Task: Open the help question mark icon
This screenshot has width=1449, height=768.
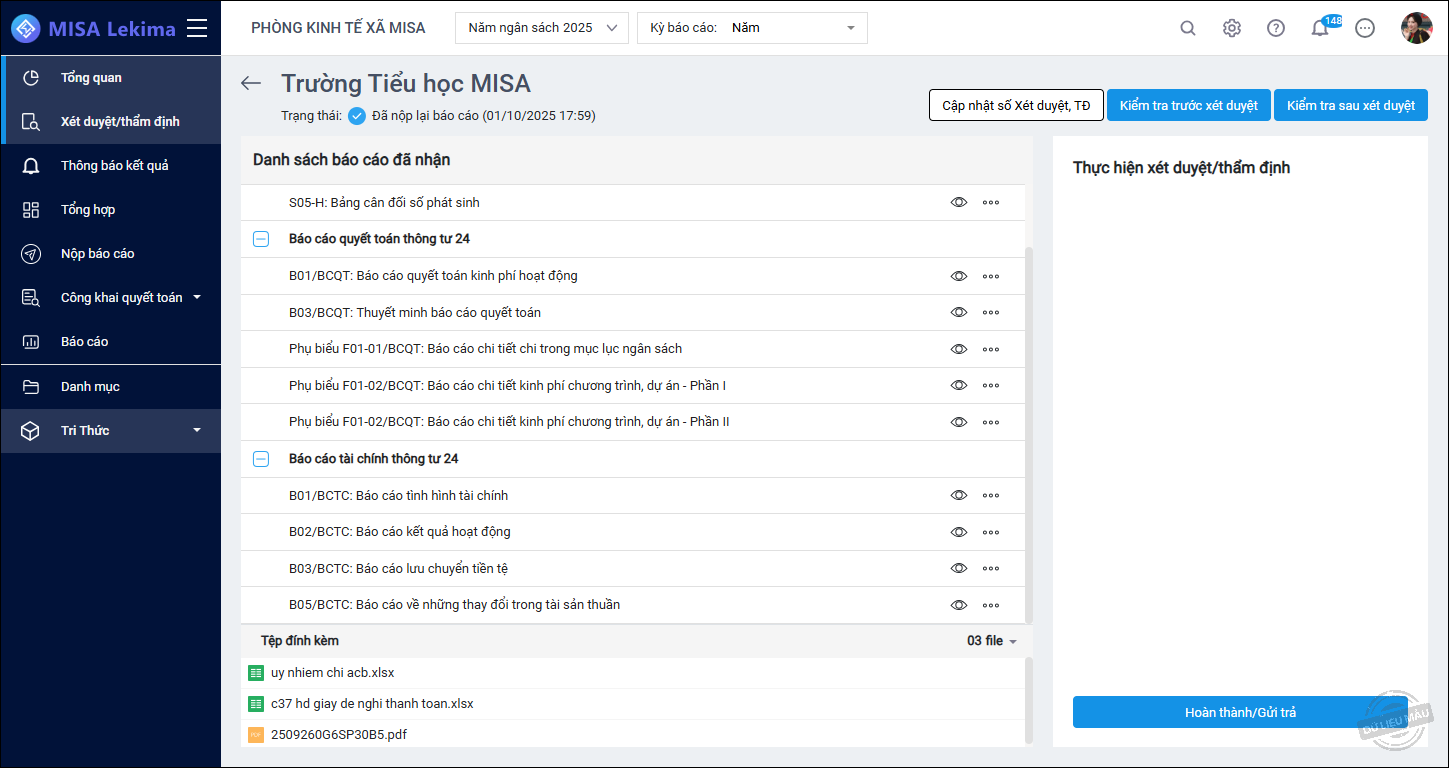Action: 1276,28
